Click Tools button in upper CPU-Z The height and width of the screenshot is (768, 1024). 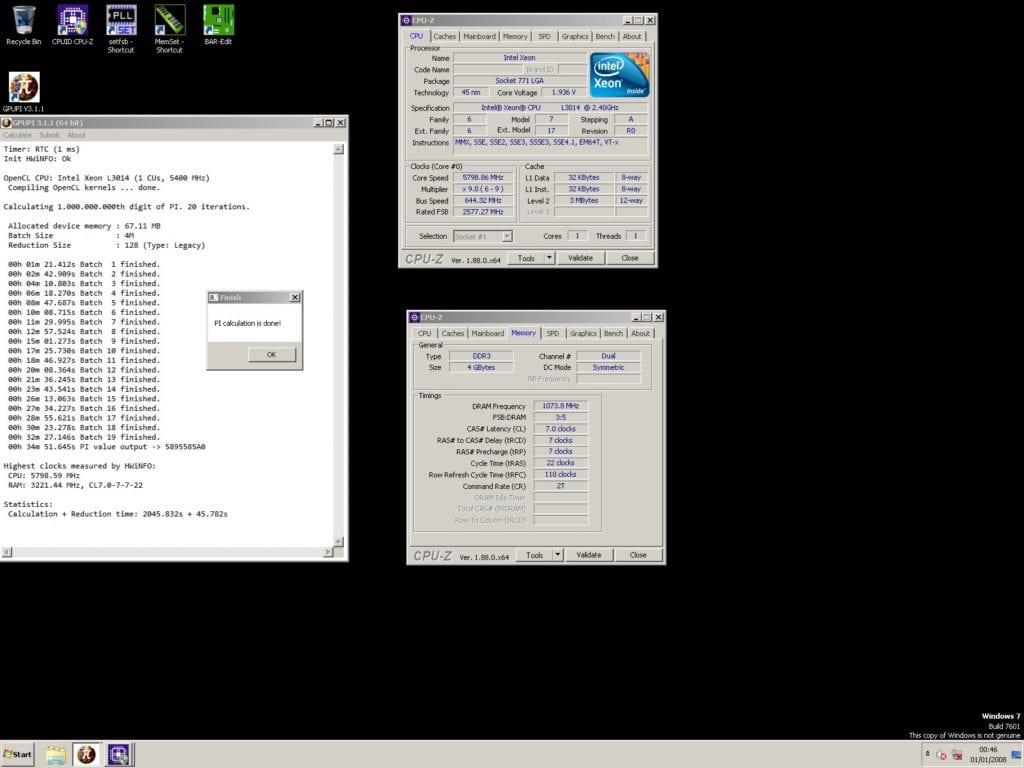pos(526,258)
